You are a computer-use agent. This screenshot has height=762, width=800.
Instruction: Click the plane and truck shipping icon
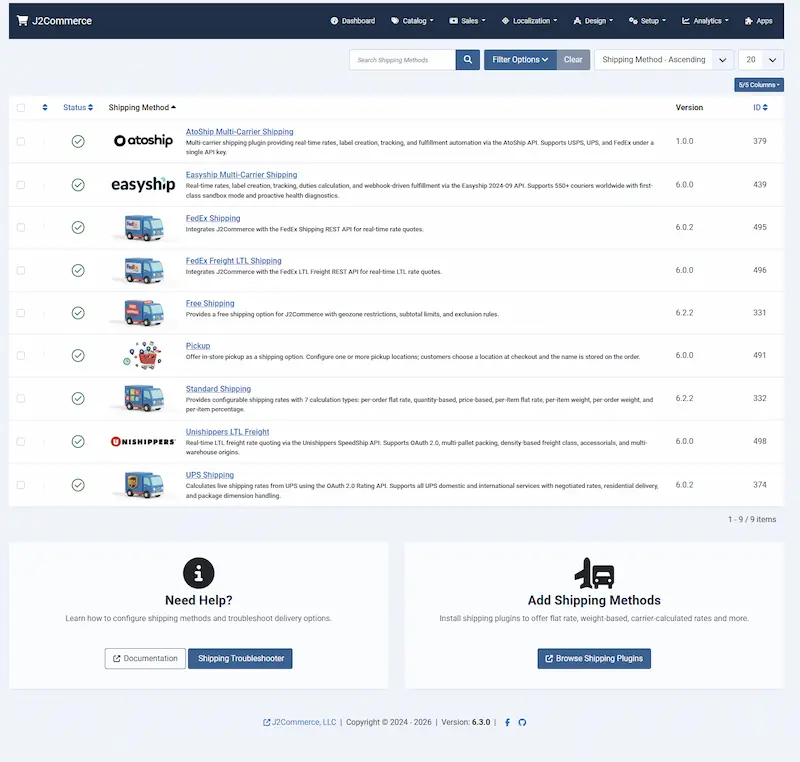tap(594, 573)
